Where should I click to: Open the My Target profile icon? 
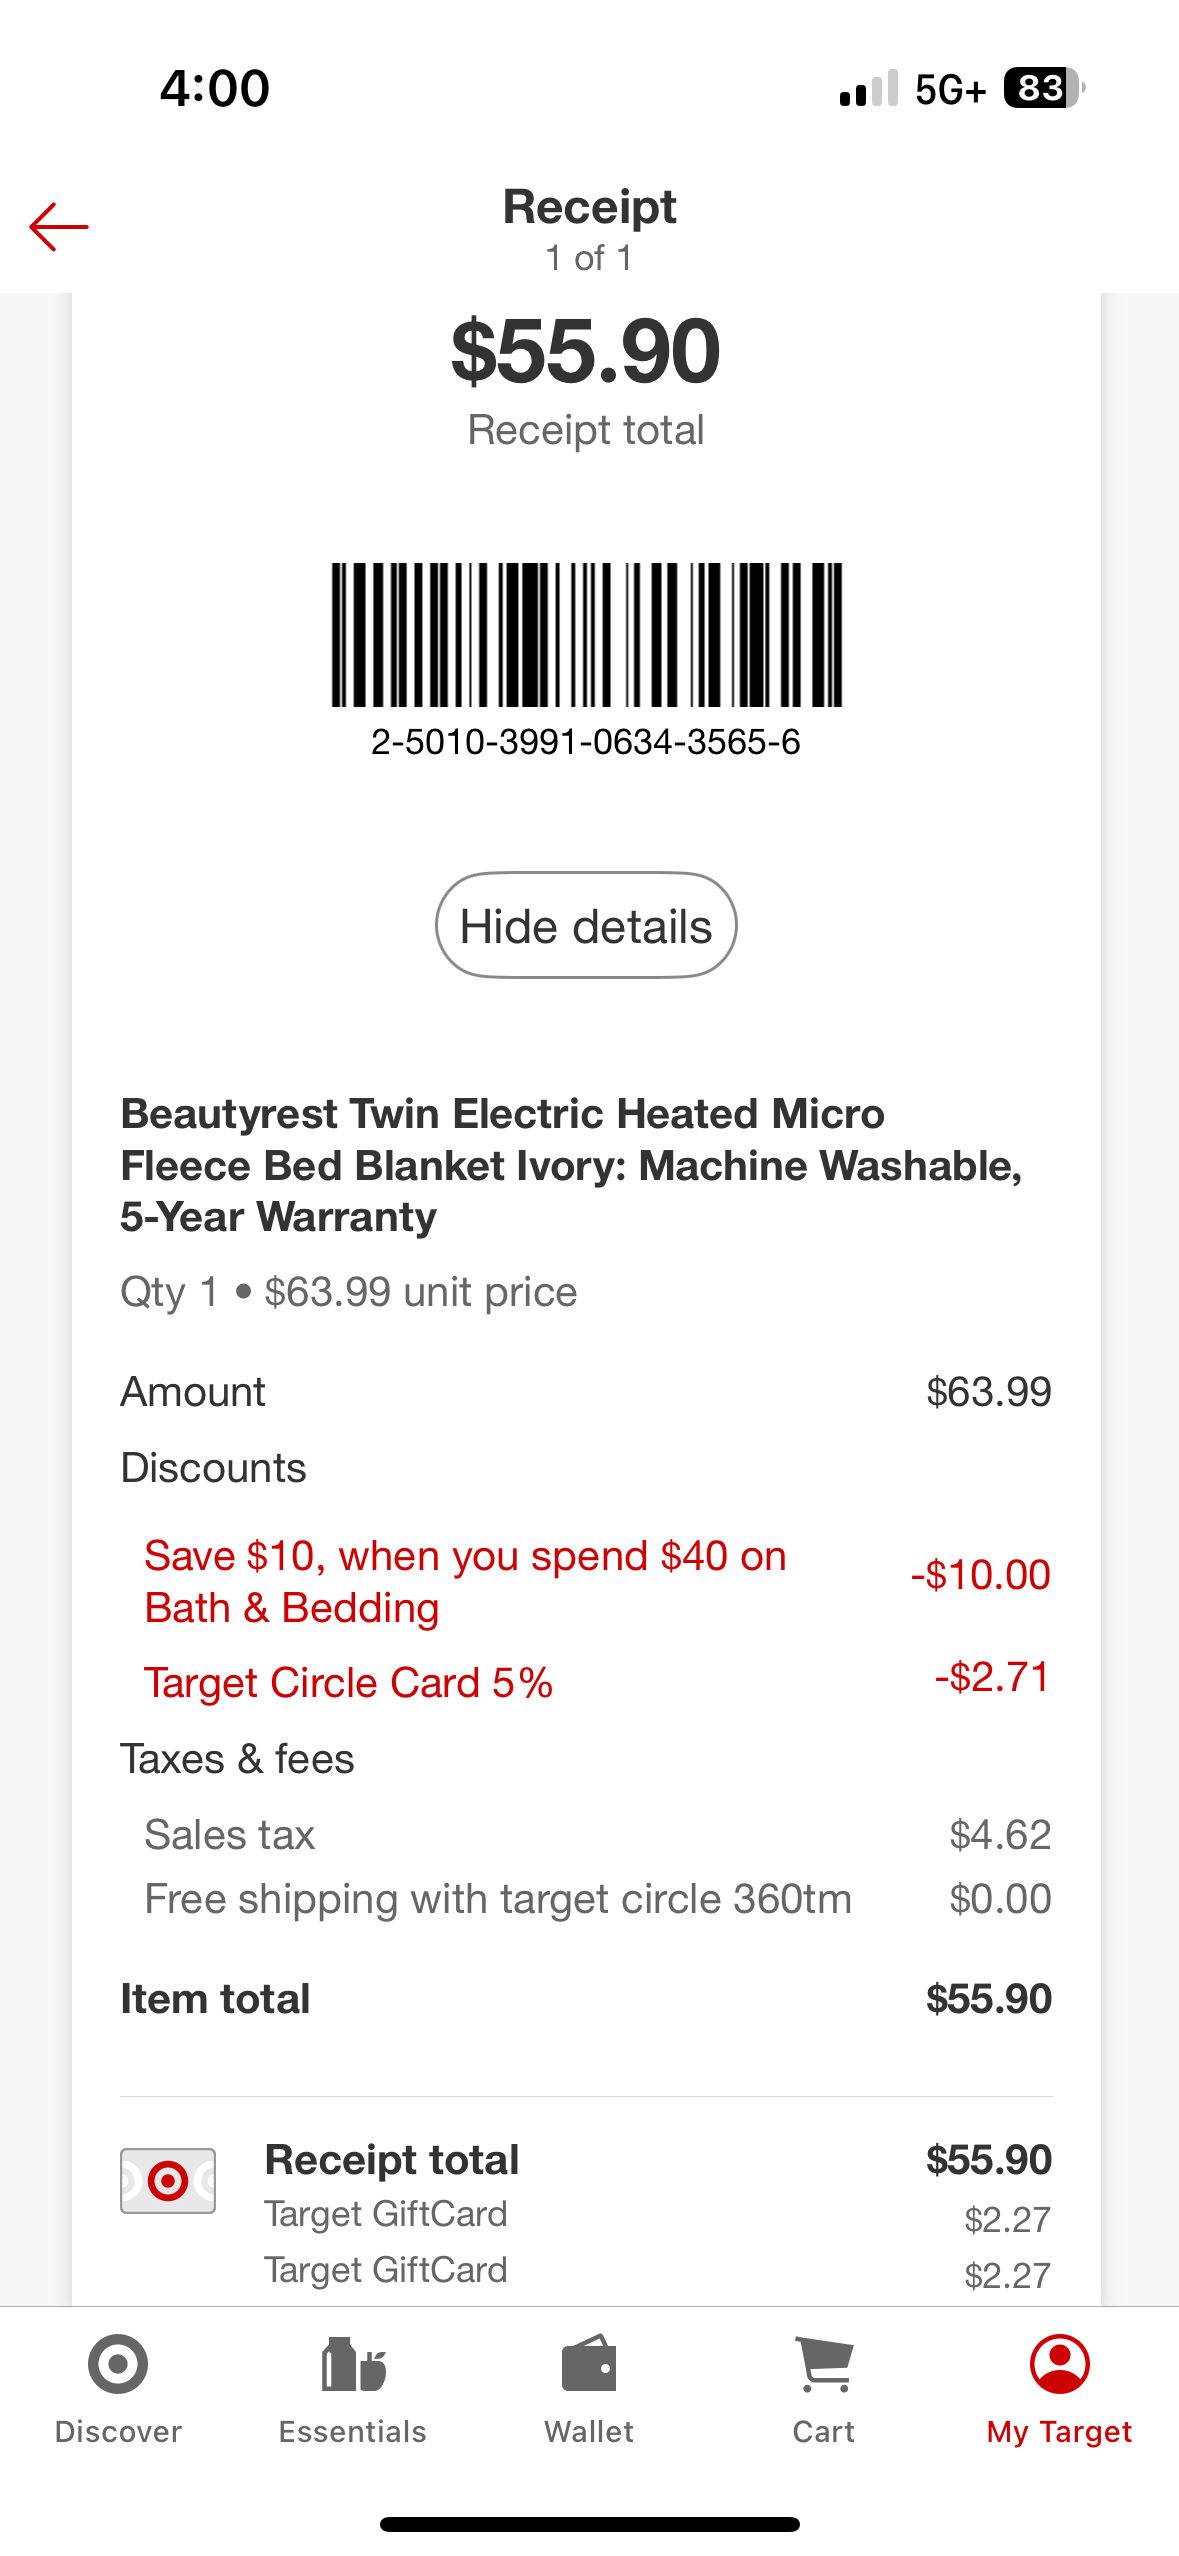point(1060,2364)
